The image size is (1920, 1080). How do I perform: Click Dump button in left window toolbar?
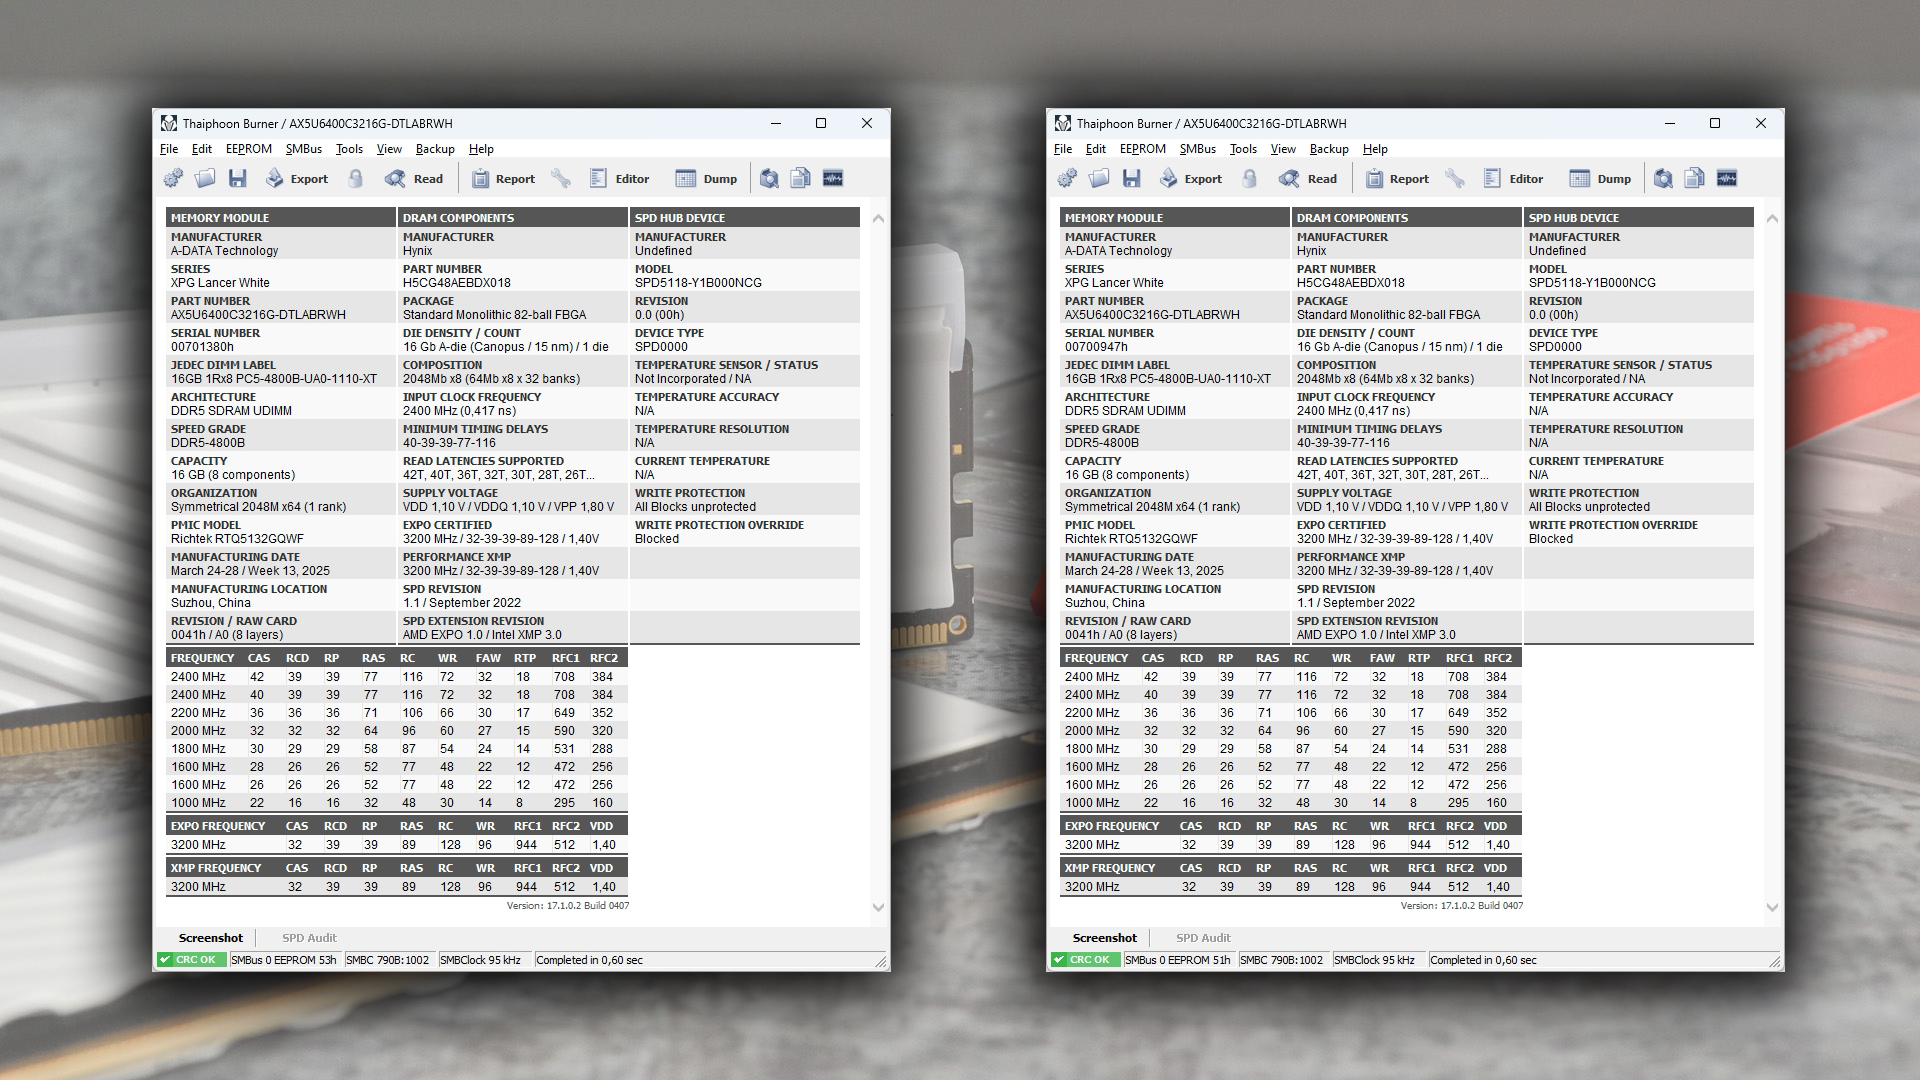[706, 178]
